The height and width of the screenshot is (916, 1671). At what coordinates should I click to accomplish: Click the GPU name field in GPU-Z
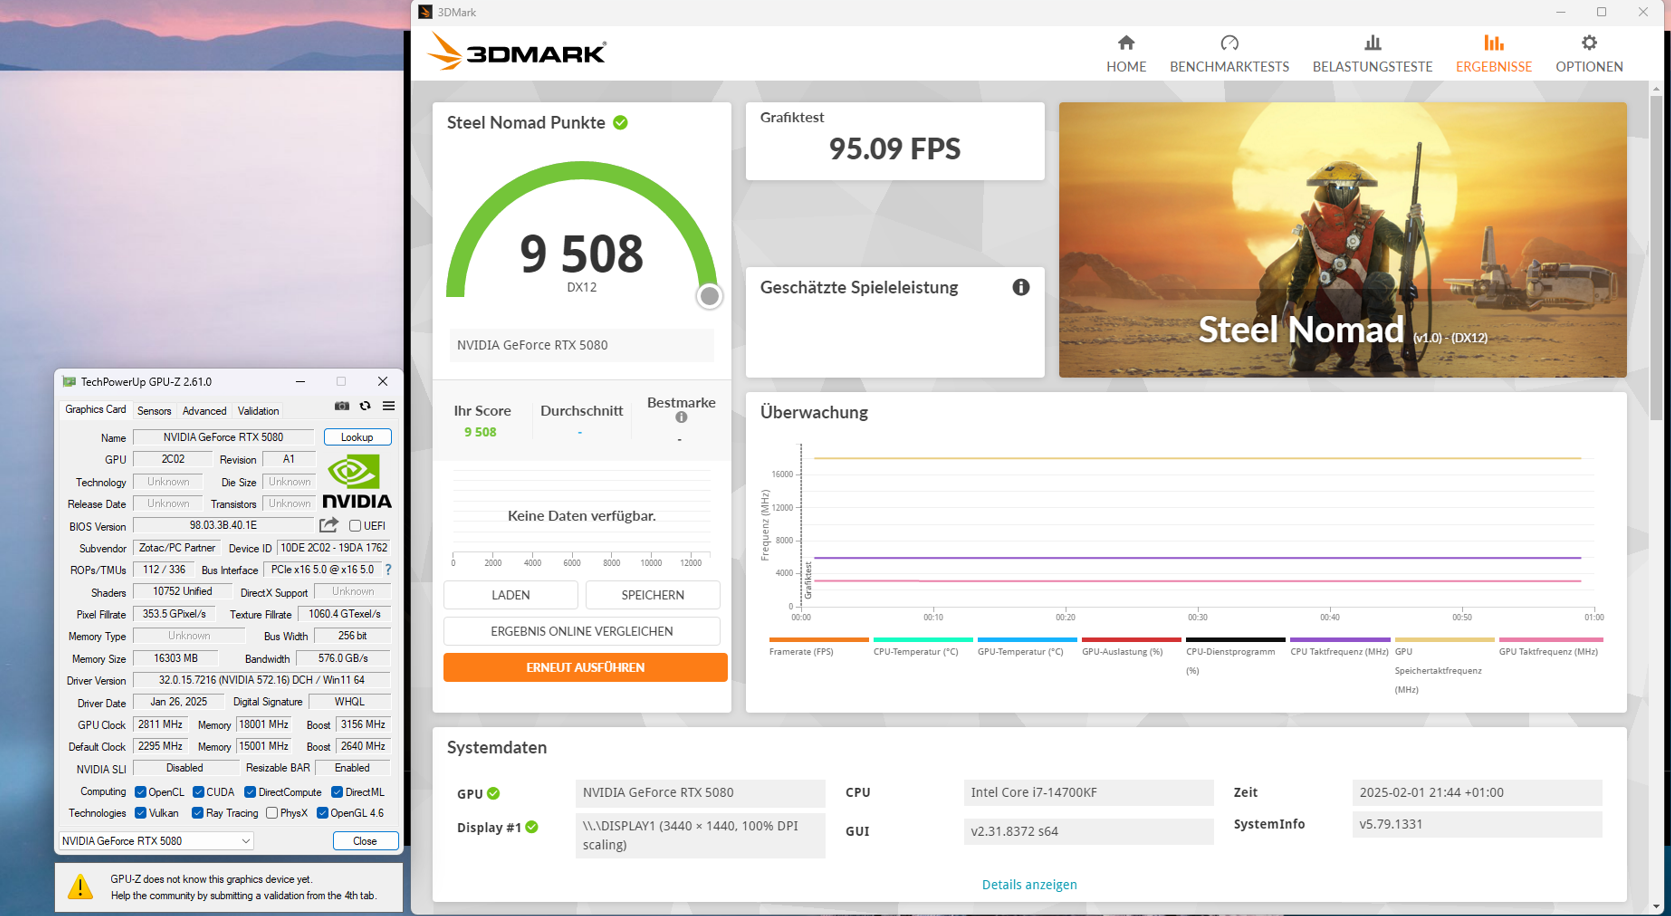click(224, 437)
